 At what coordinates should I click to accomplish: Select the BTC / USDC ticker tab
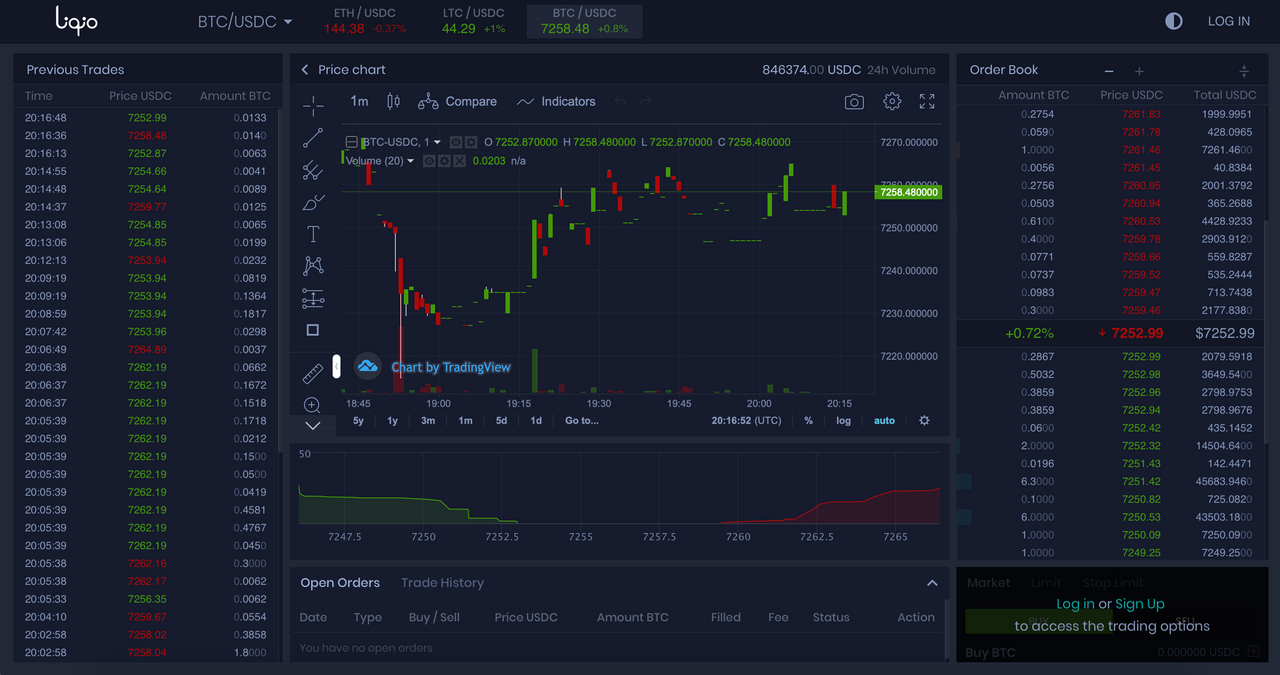point(585,21)
